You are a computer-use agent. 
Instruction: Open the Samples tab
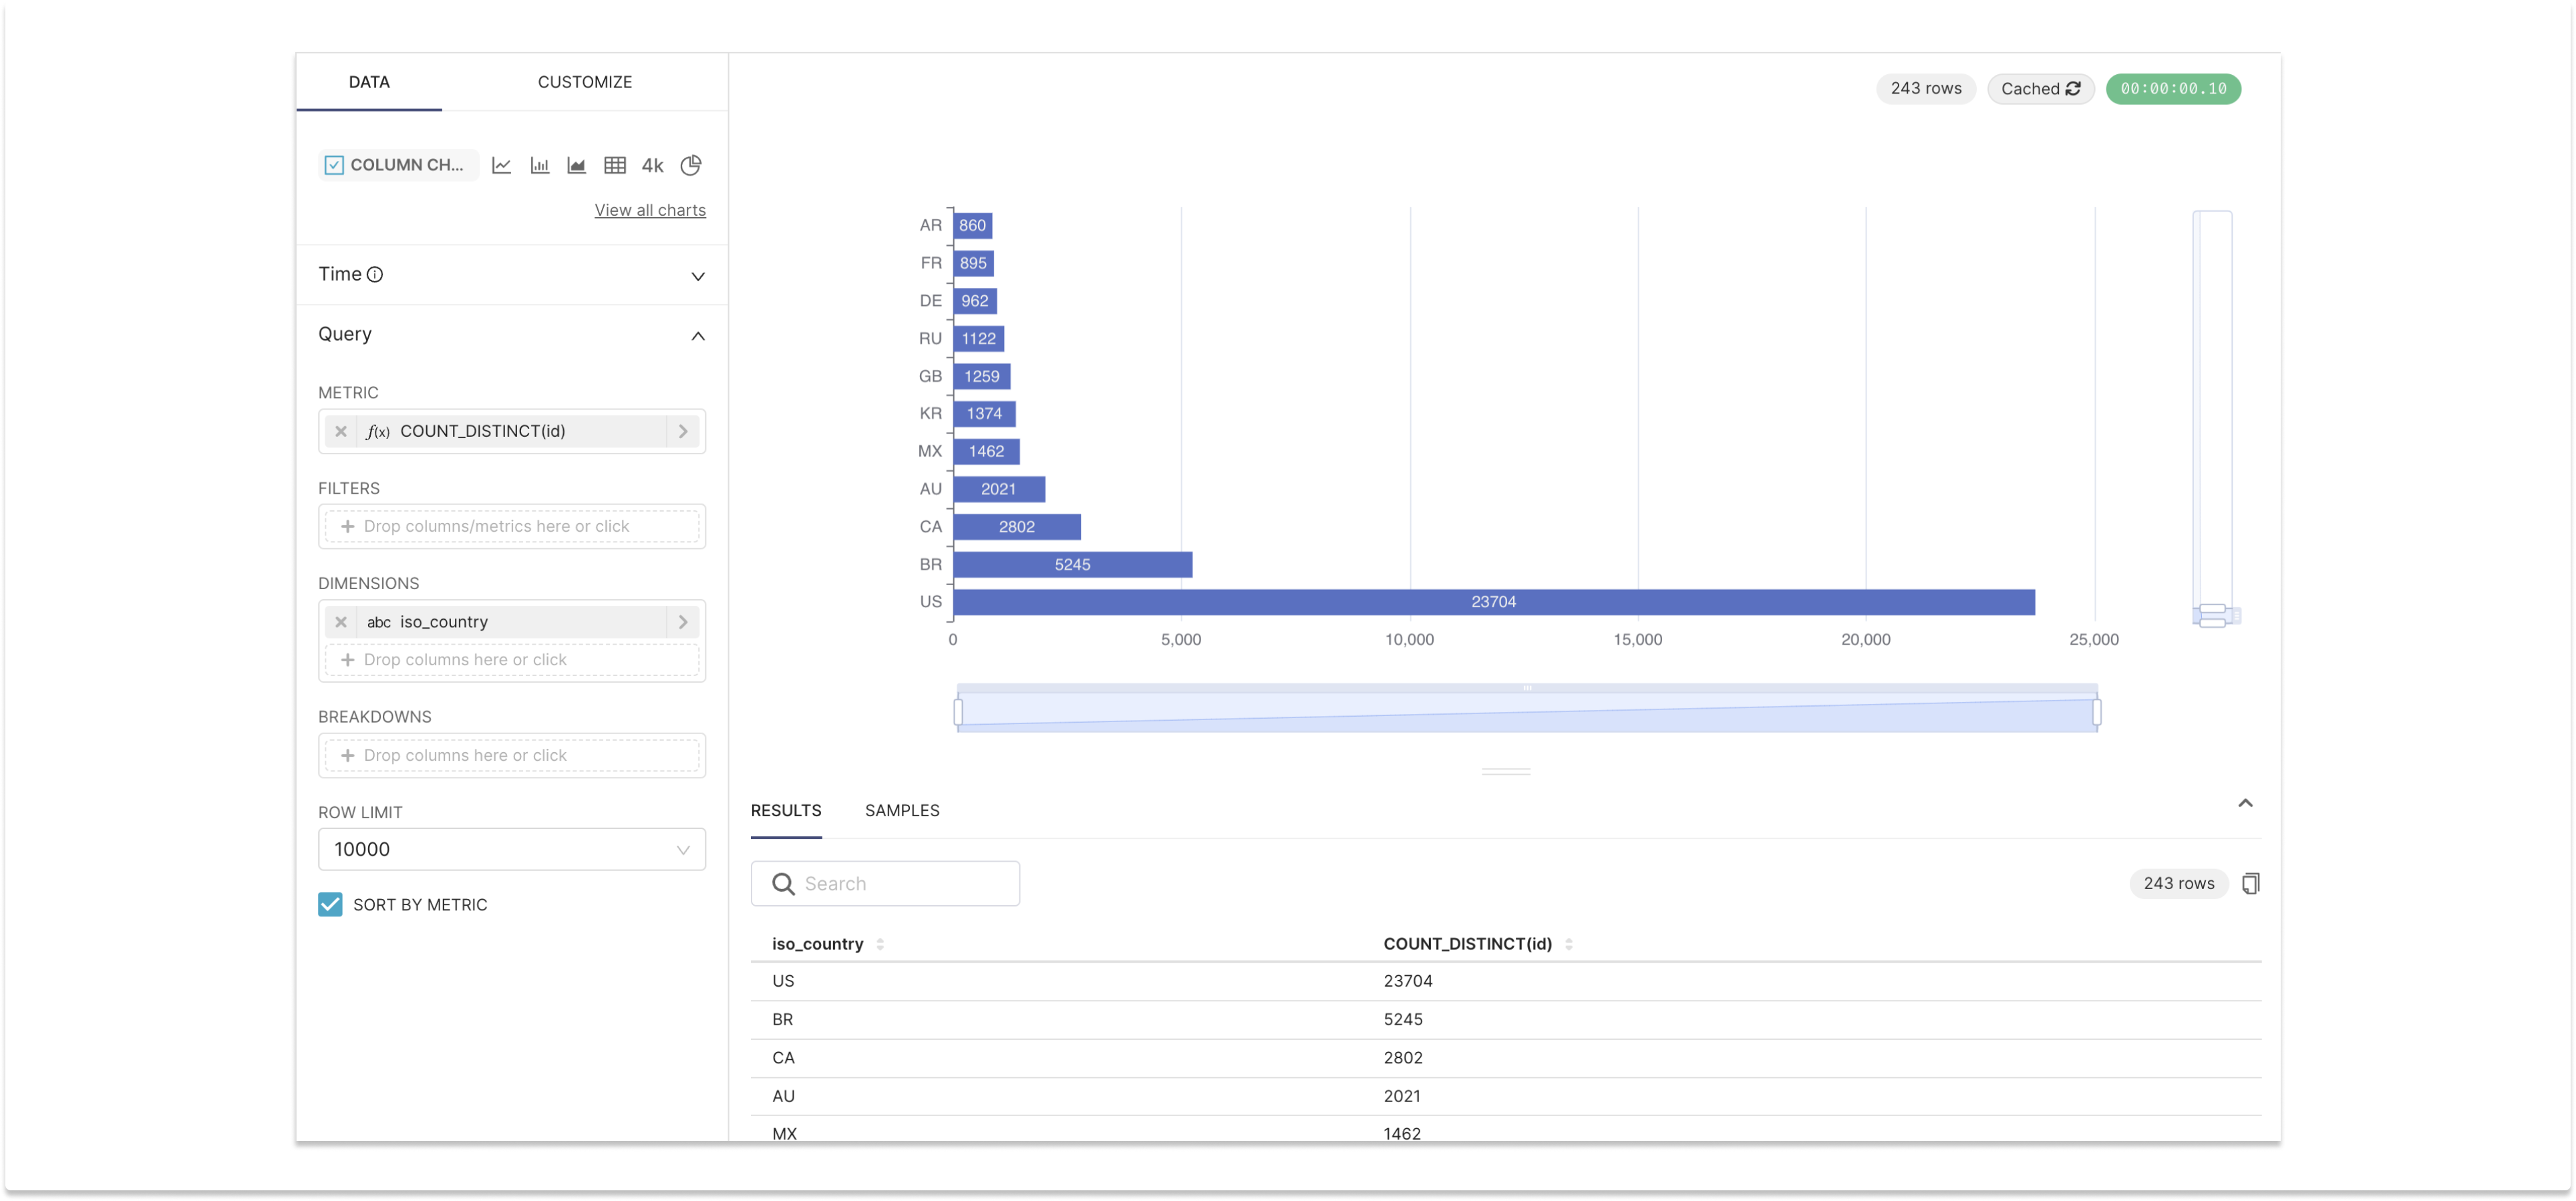[x=901, y=810]
